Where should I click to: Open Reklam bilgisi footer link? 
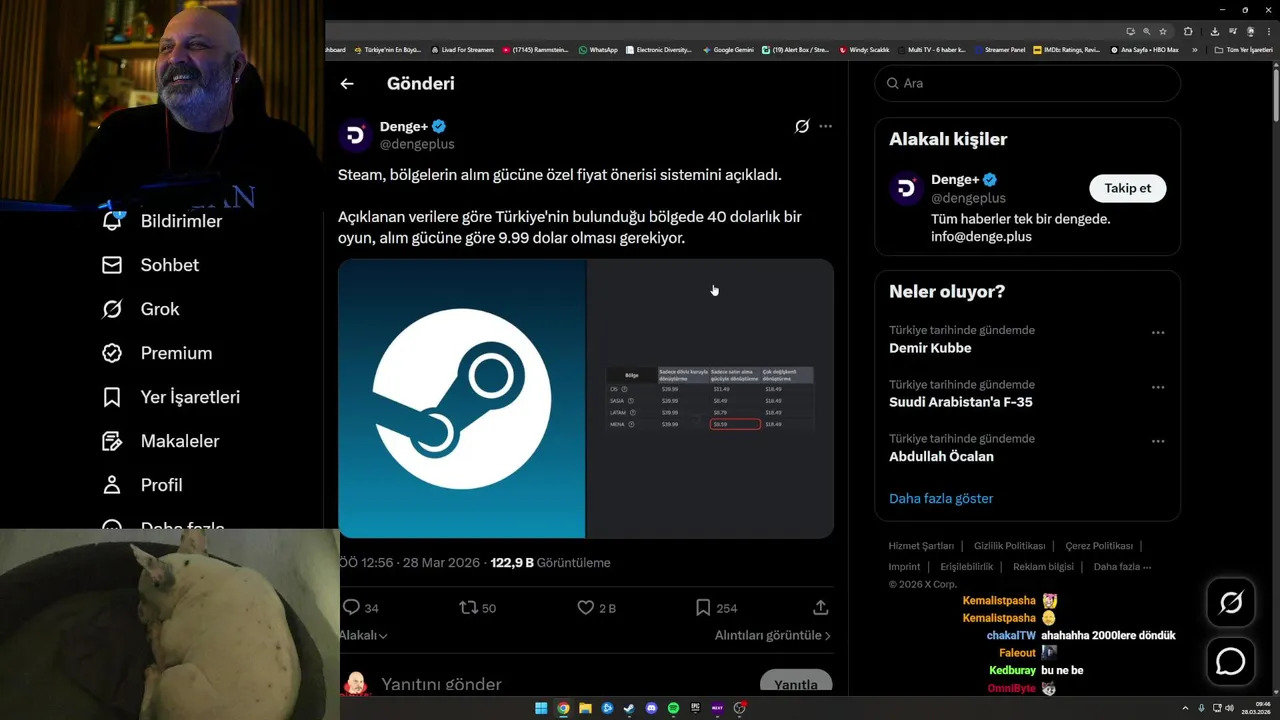(x=1043, y=566)
